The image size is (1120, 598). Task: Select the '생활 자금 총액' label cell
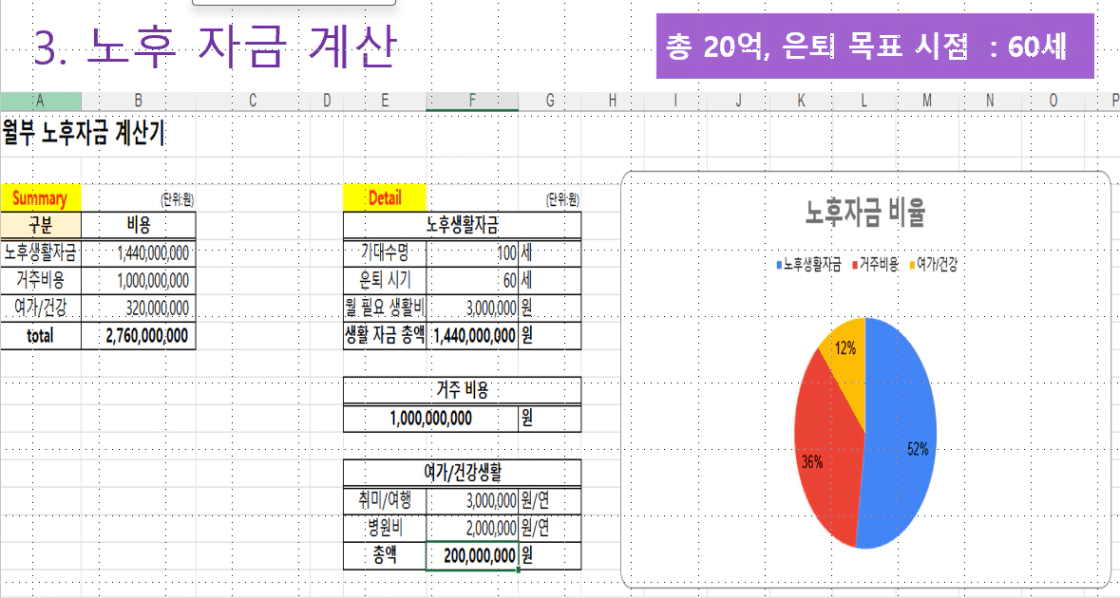coord(385,336)
